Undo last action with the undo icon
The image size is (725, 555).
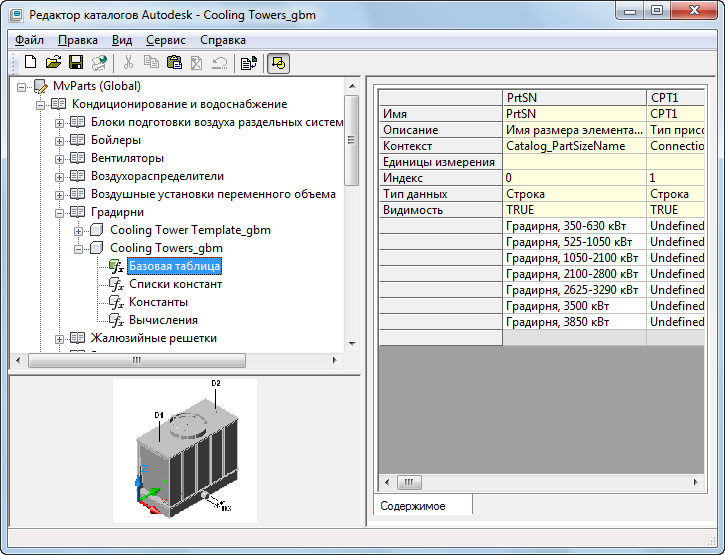tap(219, 62)
